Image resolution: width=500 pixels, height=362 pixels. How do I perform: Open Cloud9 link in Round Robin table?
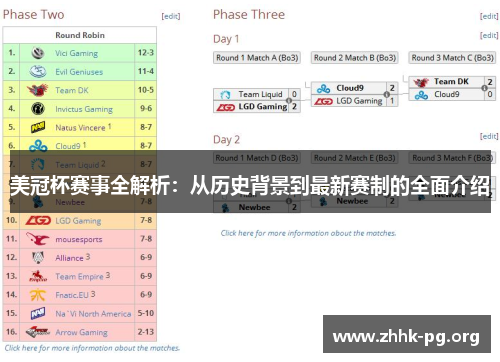click(x=68, y=146)
